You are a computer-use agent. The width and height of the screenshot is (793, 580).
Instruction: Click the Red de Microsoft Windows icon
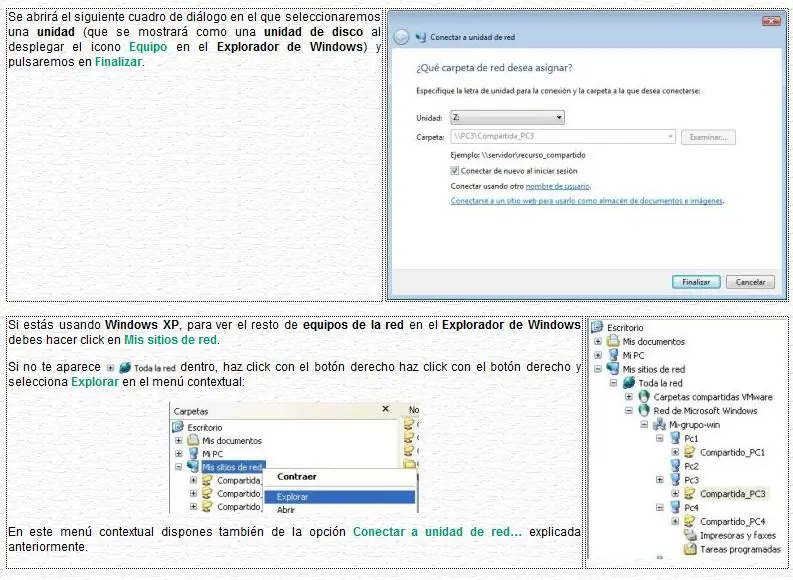click(x=644, y=410)
